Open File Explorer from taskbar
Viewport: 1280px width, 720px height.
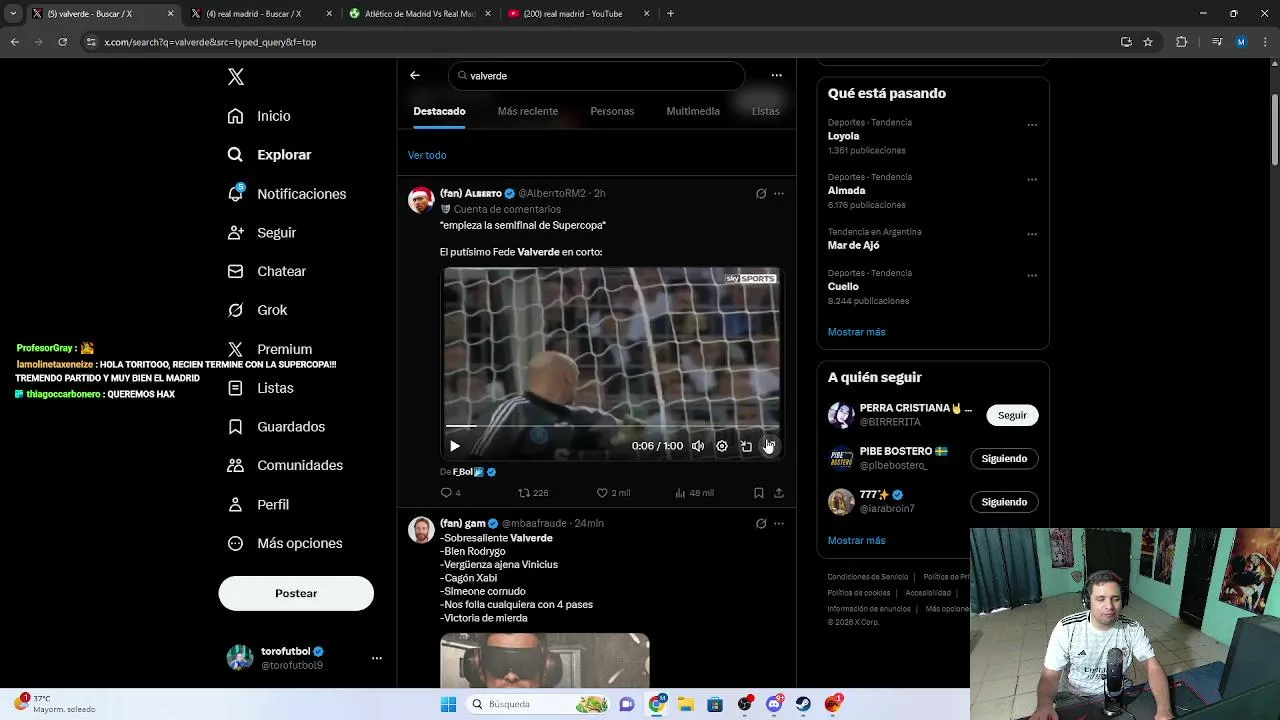click(686, 704)
